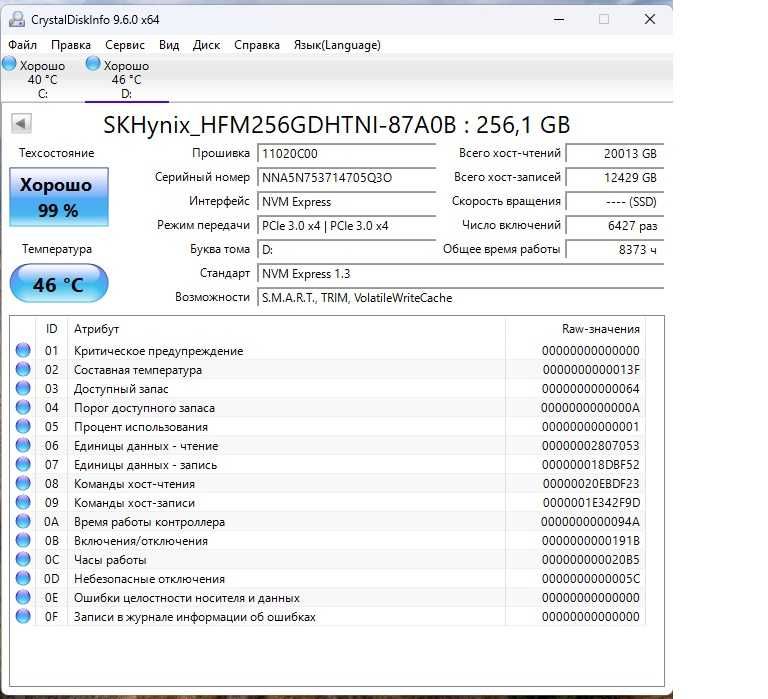Screen dimensions: 768x699
Task: Open the Язык(Language) menu
Action: (x=337, y=45)
